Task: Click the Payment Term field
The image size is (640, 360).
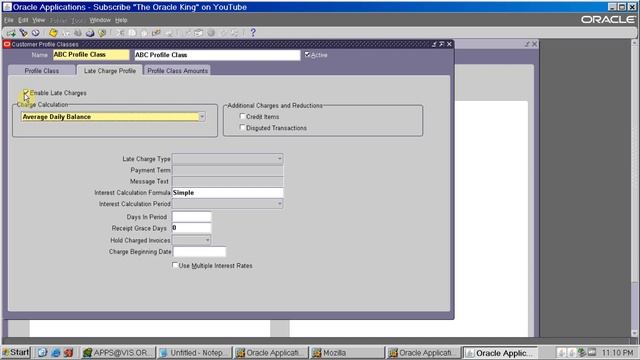Action: [x=227, y=170]
